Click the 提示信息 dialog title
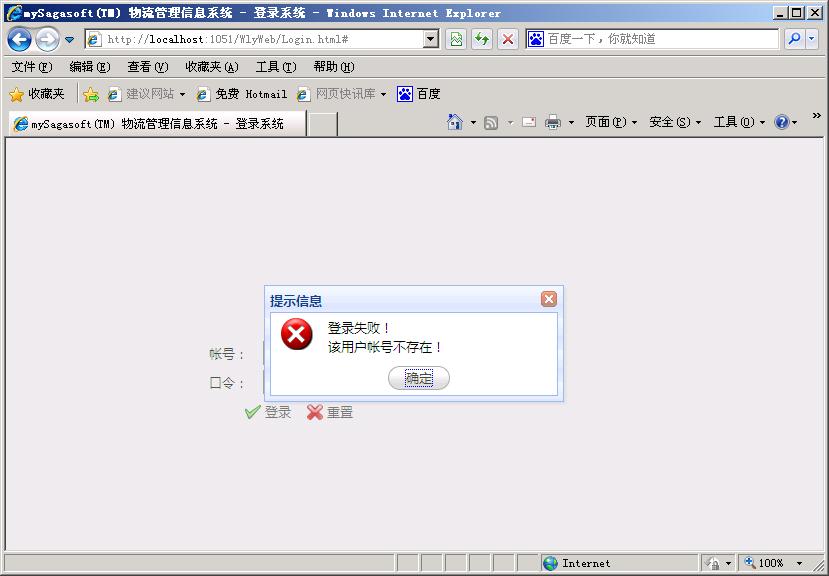The width and height of the screenshot is (829, 576). [296, 301]
